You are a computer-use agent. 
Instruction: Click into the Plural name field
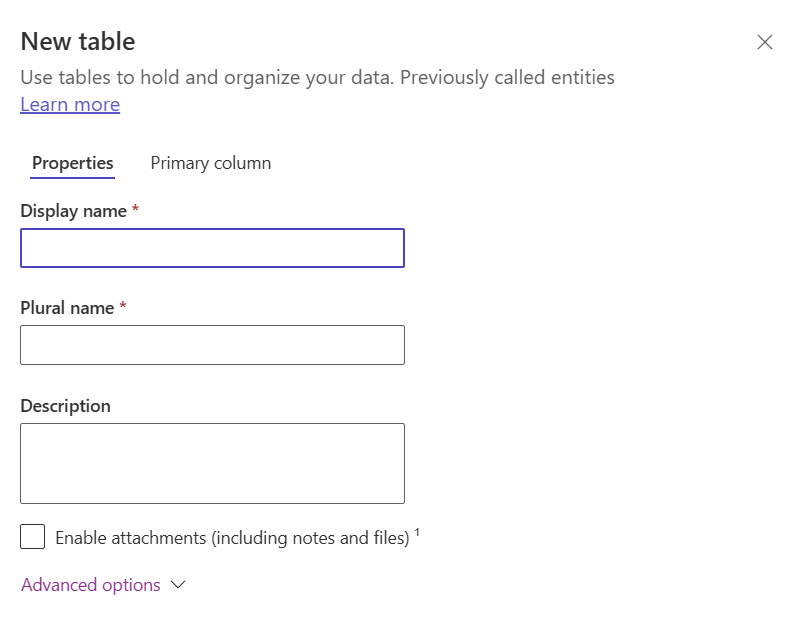[x=212, y=345]
